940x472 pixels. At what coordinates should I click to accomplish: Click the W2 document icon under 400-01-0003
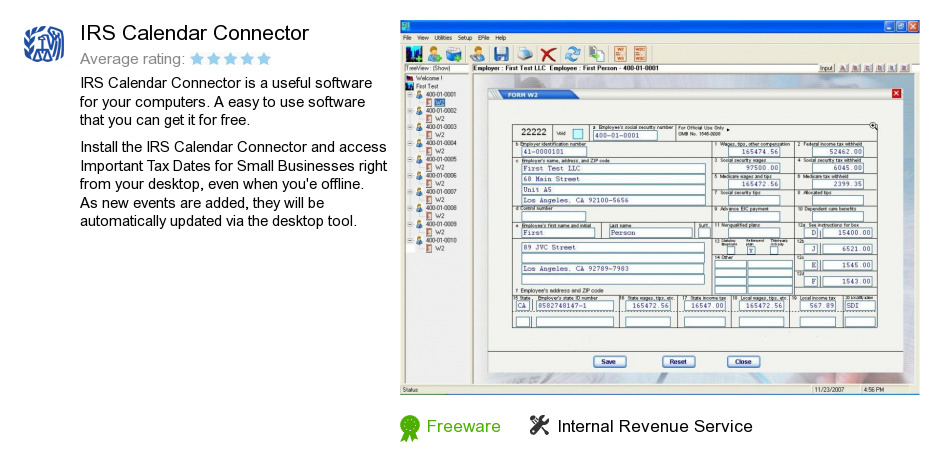click(429, 135)
